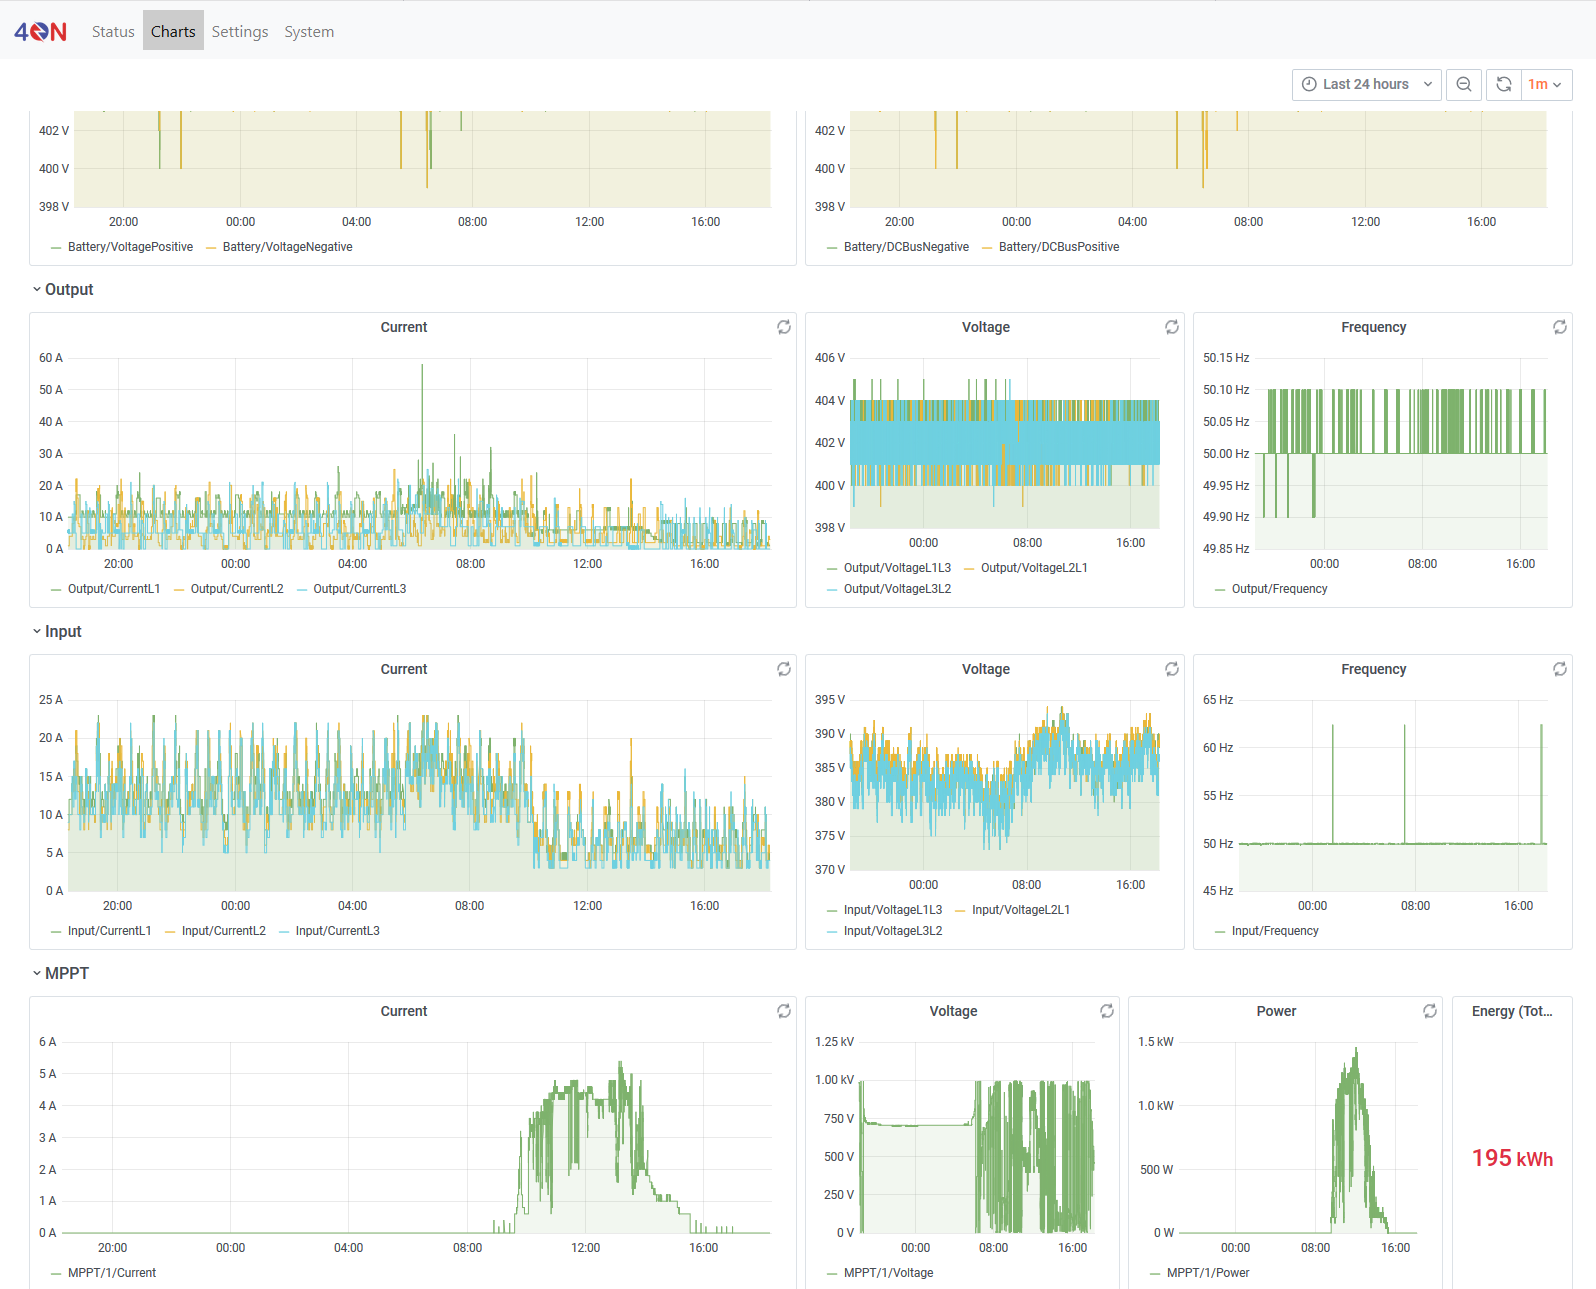Toggle MPPT/1/Power legend series
The height and width of the screenshot is (1289, 1596).
pyautogui.click(x=1208, y=1273)
